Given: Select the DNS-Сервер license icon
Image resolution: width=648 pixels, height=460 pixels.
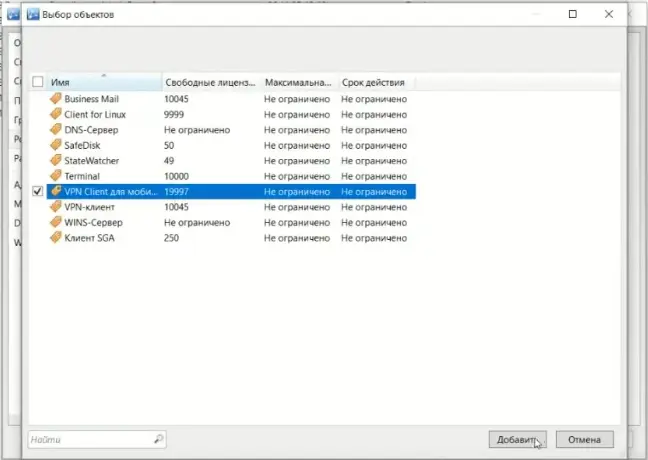Looking at the screenshot, I should coord(55,130).
